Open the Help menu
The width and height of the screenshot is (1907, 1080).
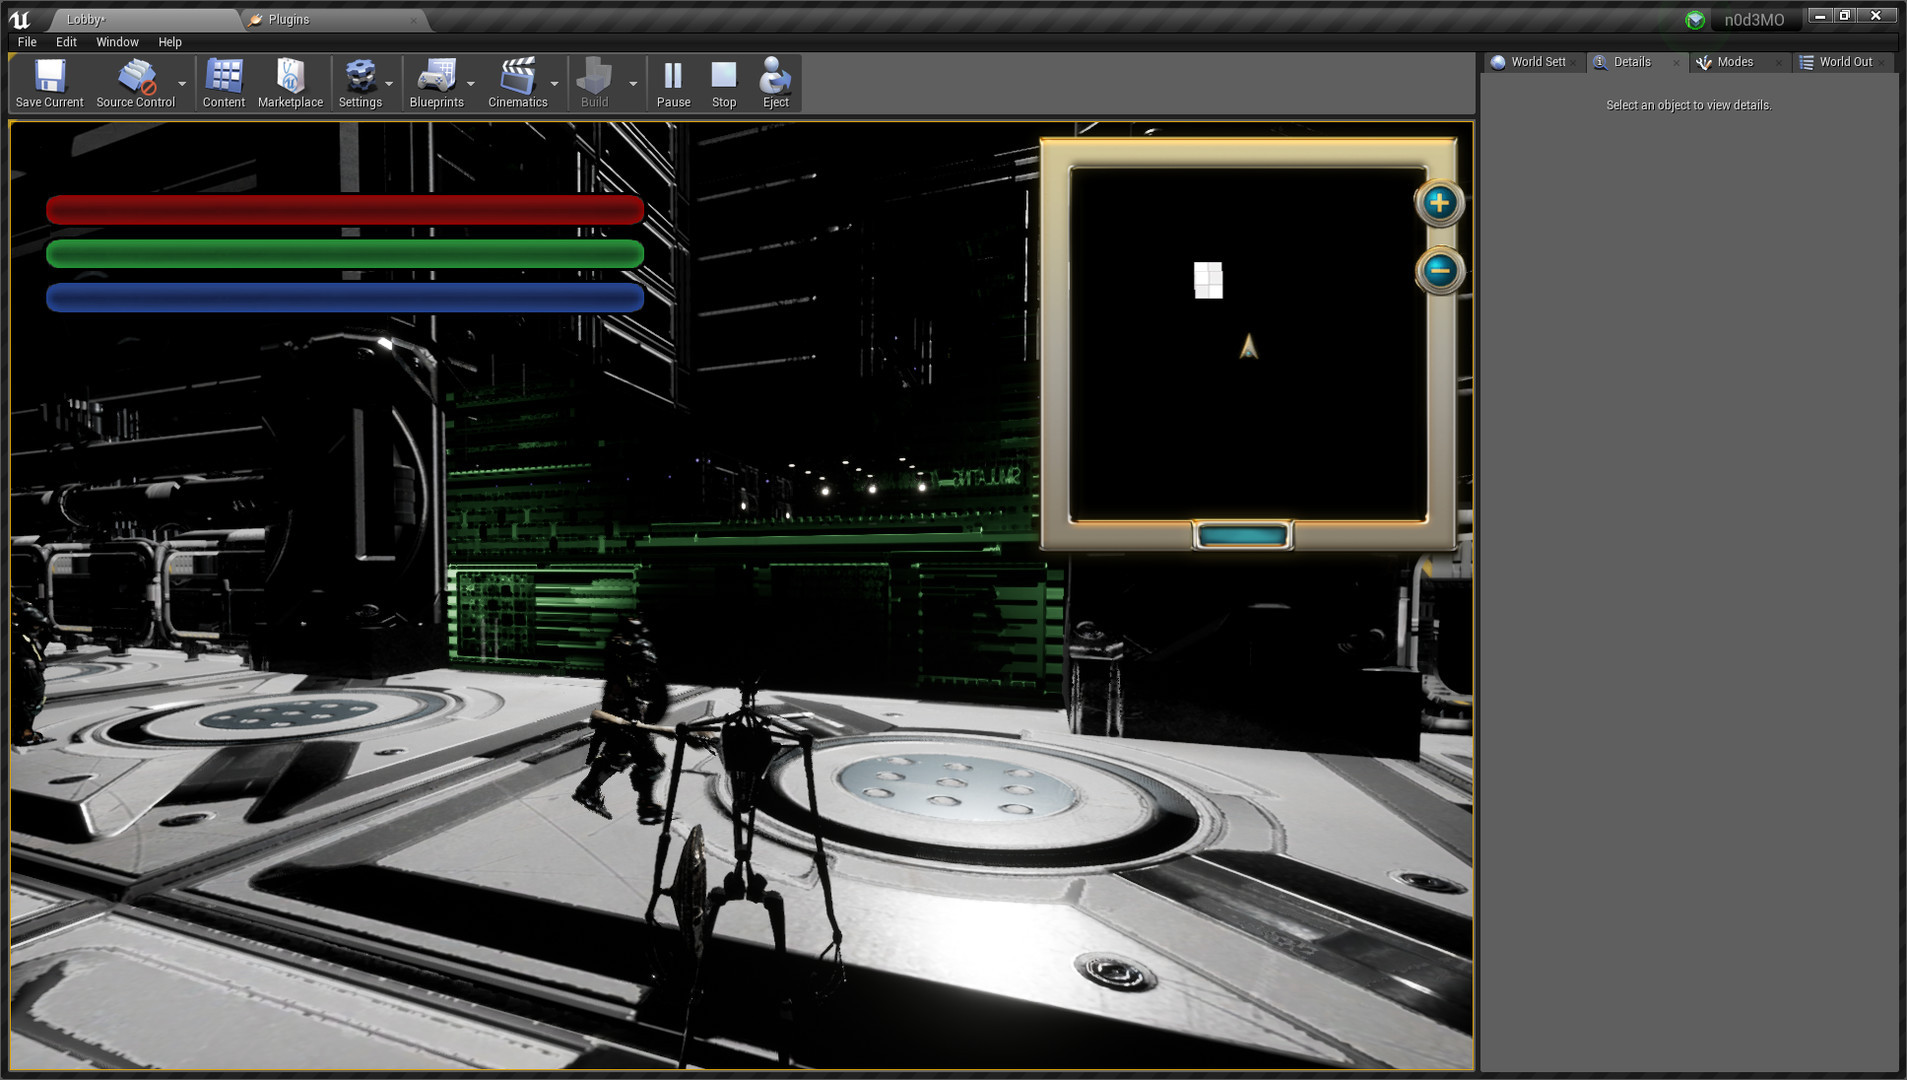170,42
